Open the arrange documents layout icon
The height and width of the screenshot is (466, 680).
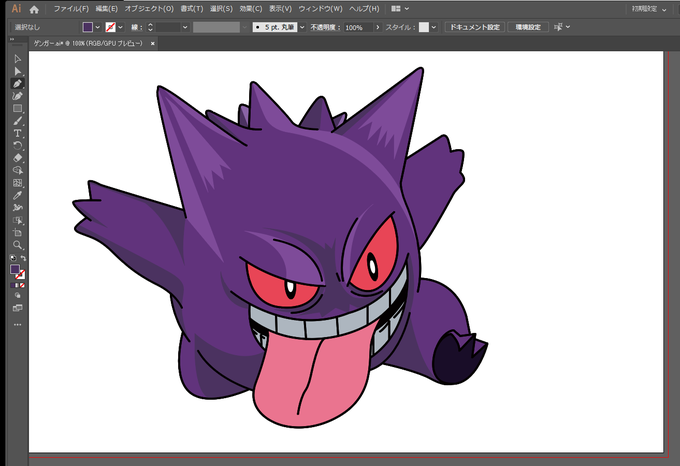click(396, 9)
